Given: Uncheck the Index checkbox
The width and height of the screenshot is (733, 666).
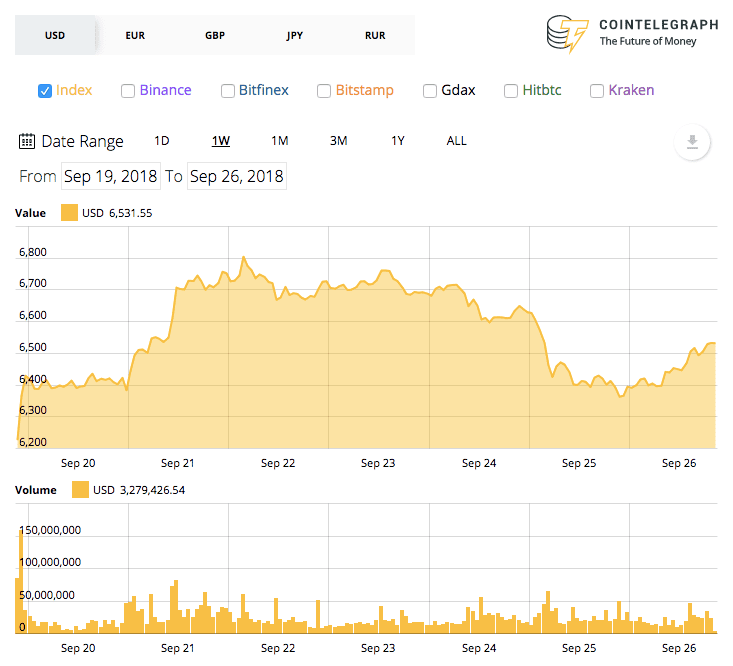Looking at the screenshot, I should pos(45,91).
